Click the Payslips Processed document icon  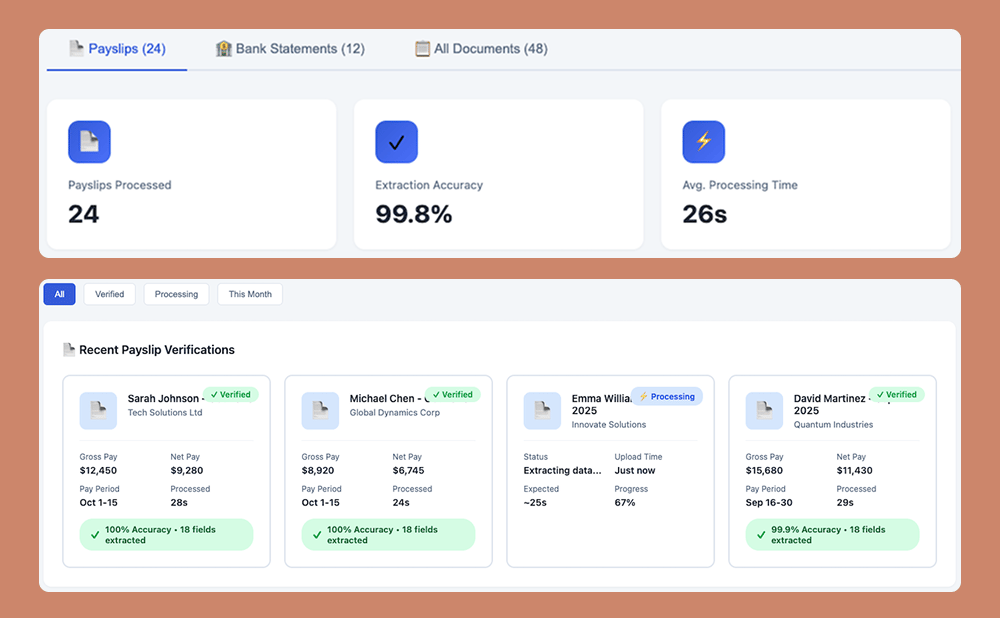click(x=89, y=141)
